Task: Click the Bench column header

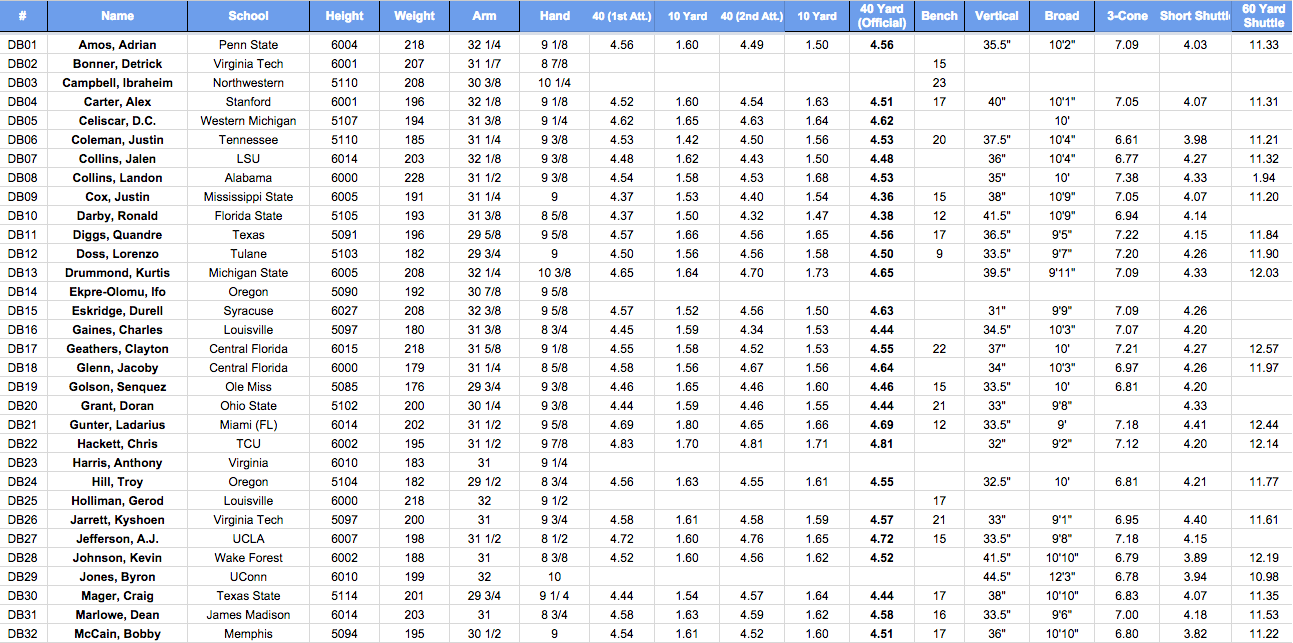Action: [x=939, y=16]
